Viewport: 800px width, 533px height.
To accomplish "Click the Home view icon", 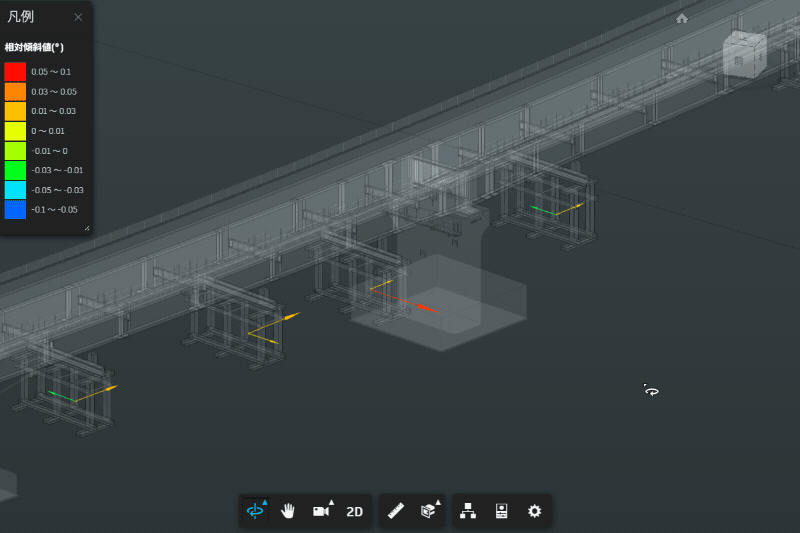I will pyautogui.click(x=682, y=18).
